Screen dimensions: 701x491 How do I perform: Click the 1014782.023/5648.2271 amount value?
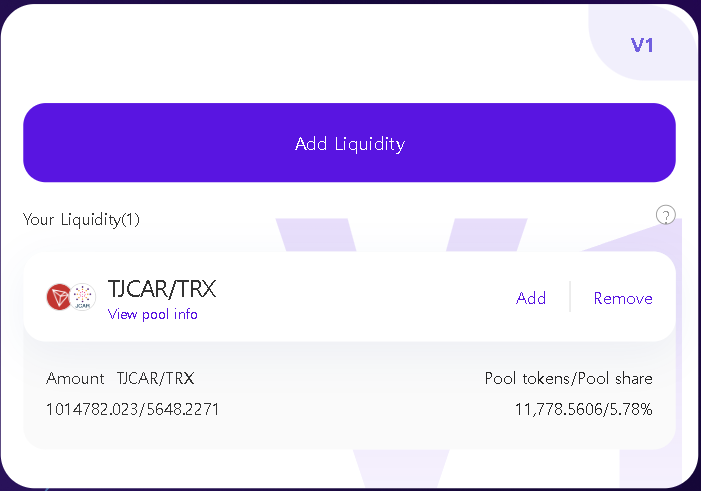click(132, 409)
